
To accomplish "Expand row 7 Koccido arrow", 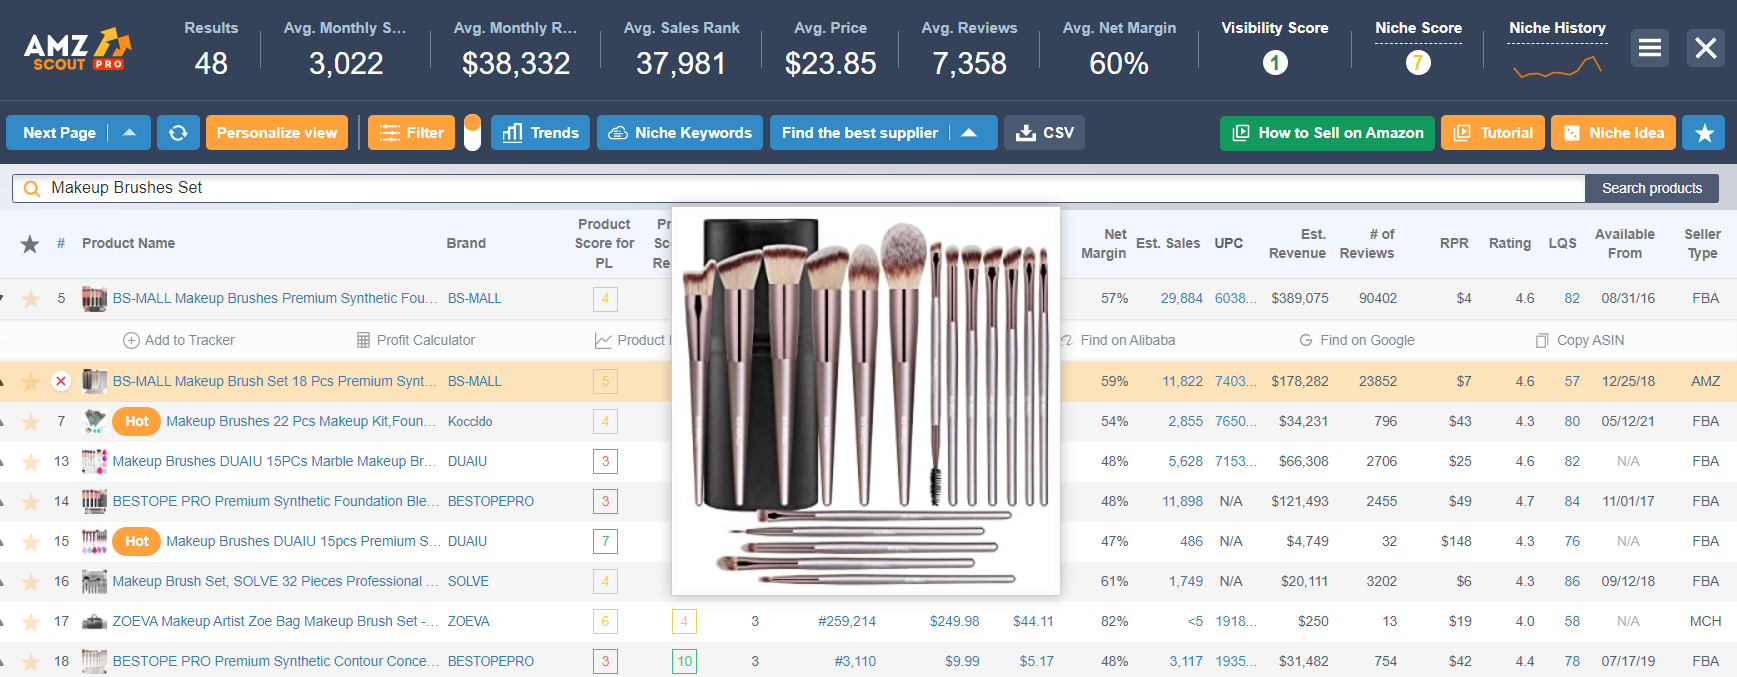I will 3,421.
